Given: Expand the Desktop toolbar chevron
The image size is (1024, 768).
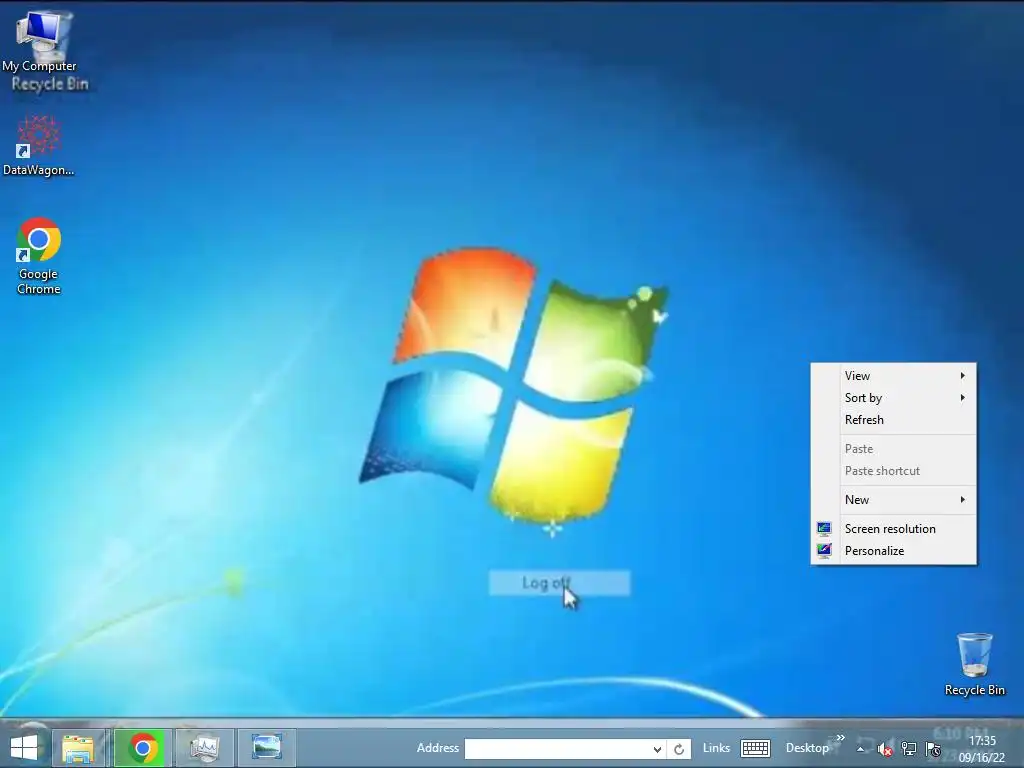Looking at the screenshot, I should point(840,737).
